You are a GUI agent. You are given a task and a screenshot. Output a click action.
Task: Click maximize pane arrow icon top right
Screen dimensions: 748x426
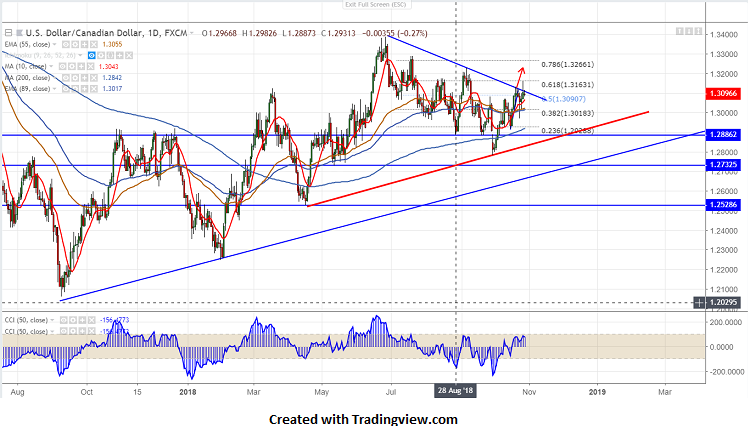[x=698, y=31]
